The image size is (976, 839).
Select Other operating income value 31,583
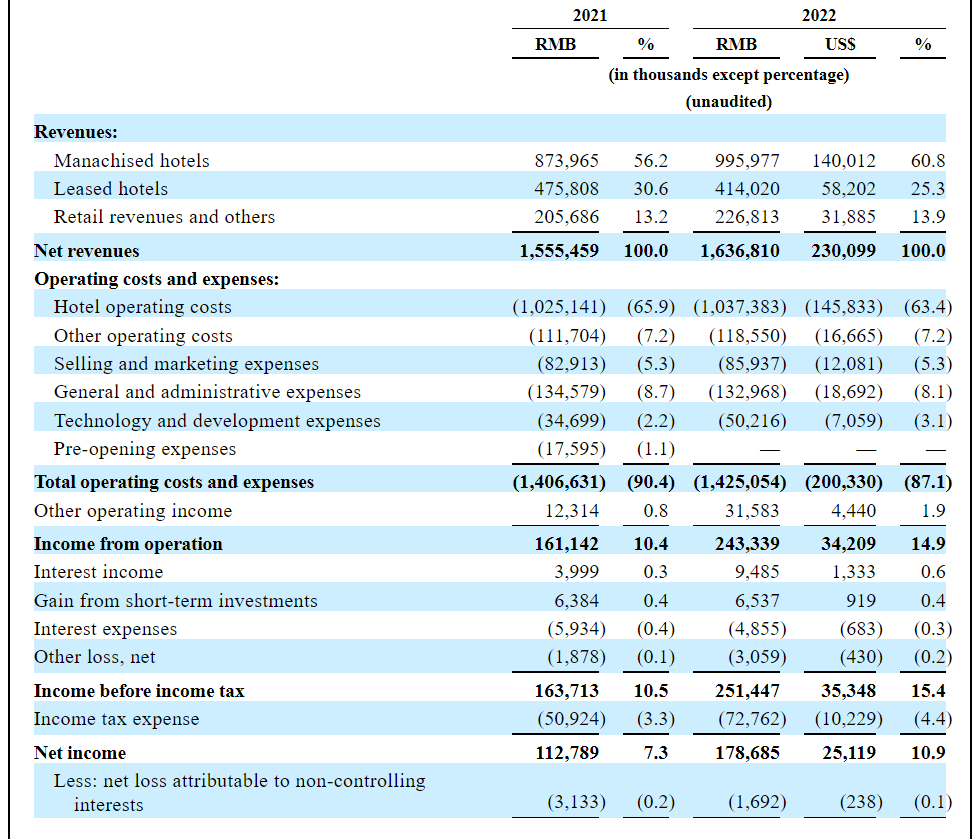(x=752, y=510)
